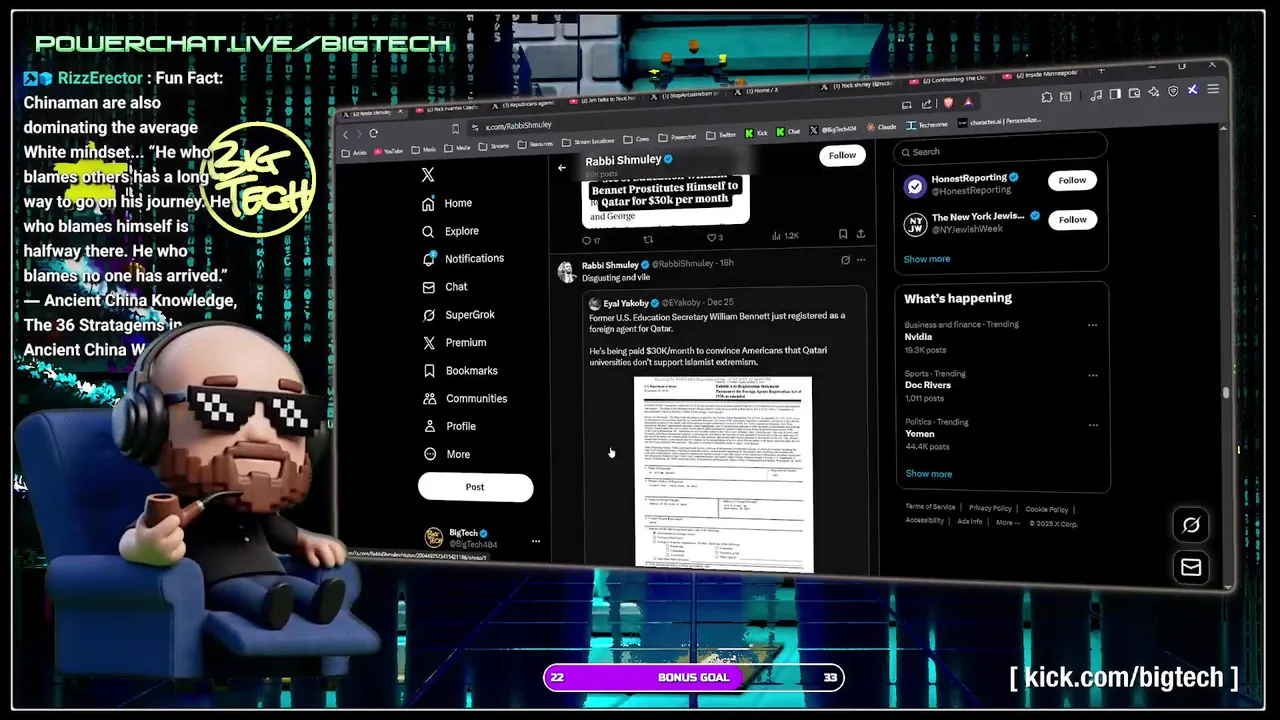The height and width of the screenshot is (720, 1280).
Task: Open @BigTech404 bookmark in bookmarks bar
Action: pos(834,130)
